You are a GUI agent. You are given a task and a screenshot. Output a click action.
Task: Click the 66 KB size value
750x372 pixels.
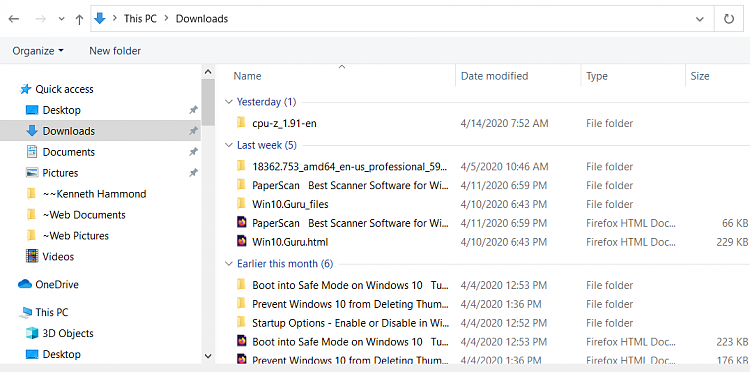735,223
